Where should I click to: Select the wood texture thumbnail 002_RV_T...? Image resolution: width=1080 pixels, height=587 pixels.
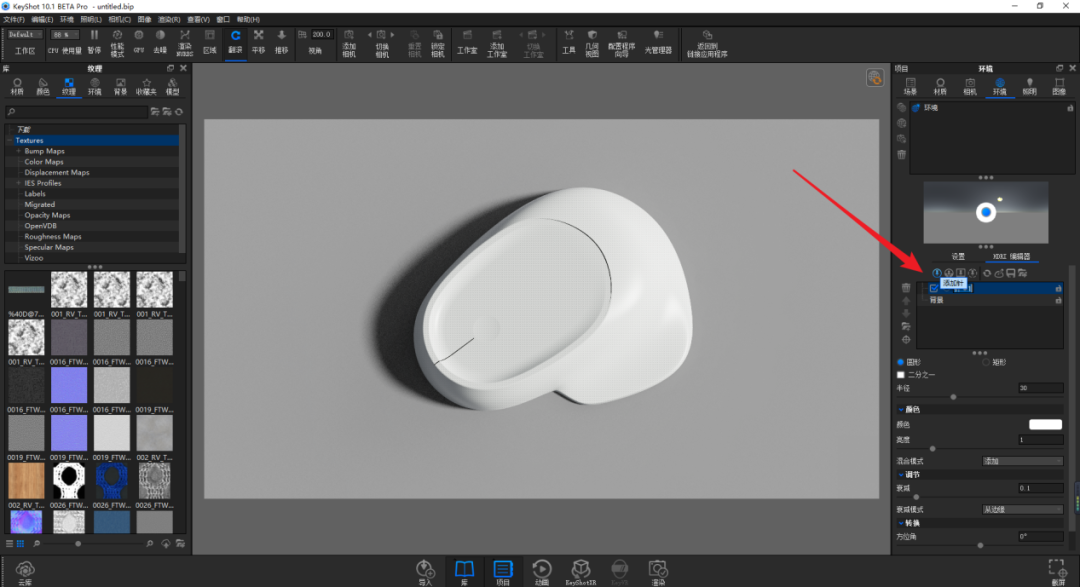coord(26,480)
